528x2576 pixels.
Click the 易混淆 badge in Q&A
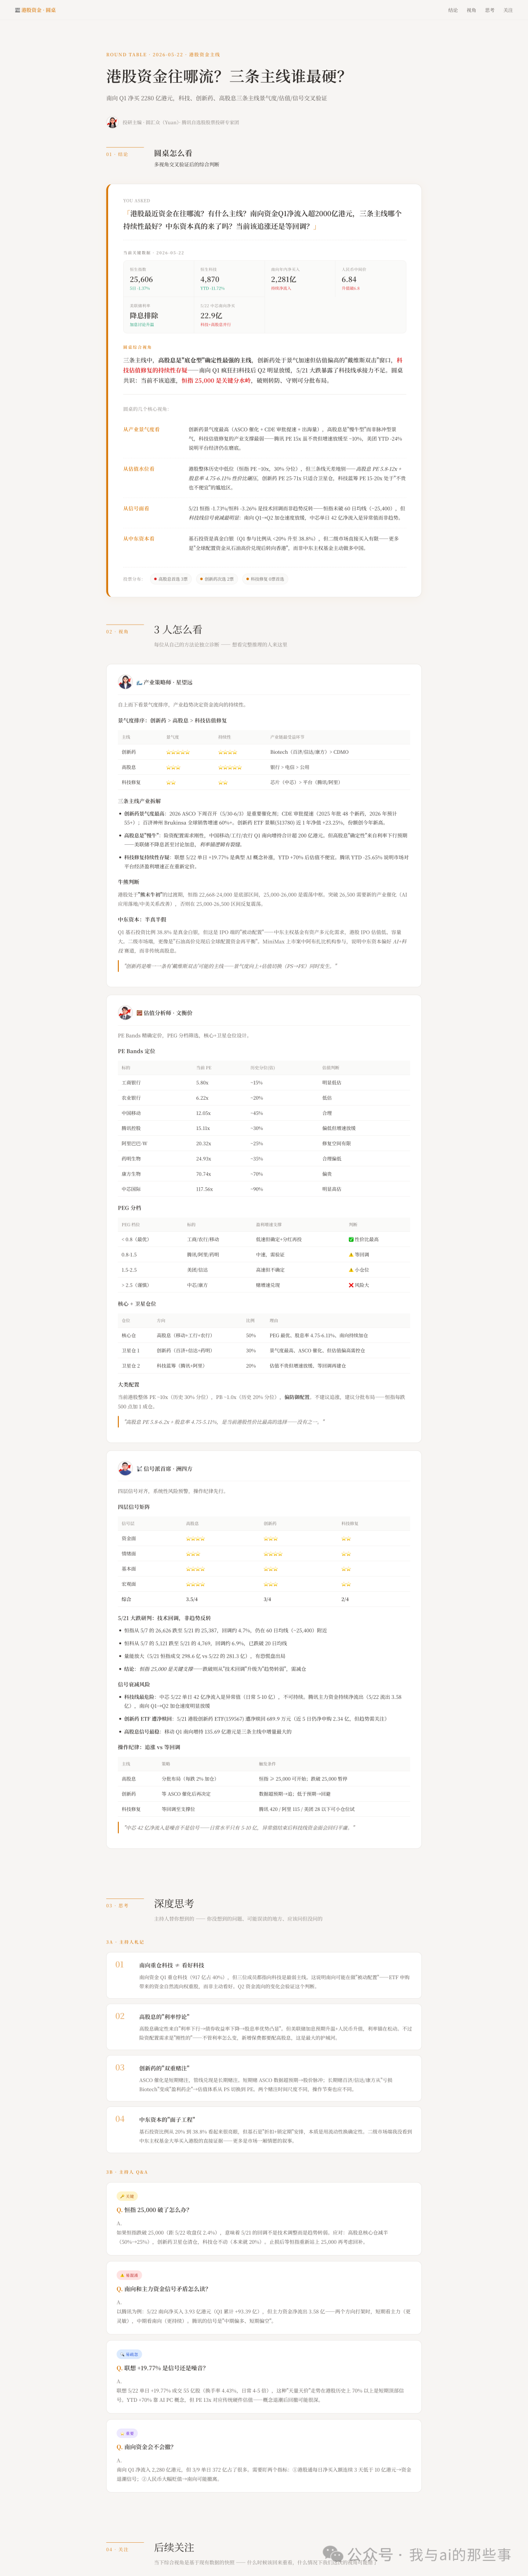tap(129, 2275)
